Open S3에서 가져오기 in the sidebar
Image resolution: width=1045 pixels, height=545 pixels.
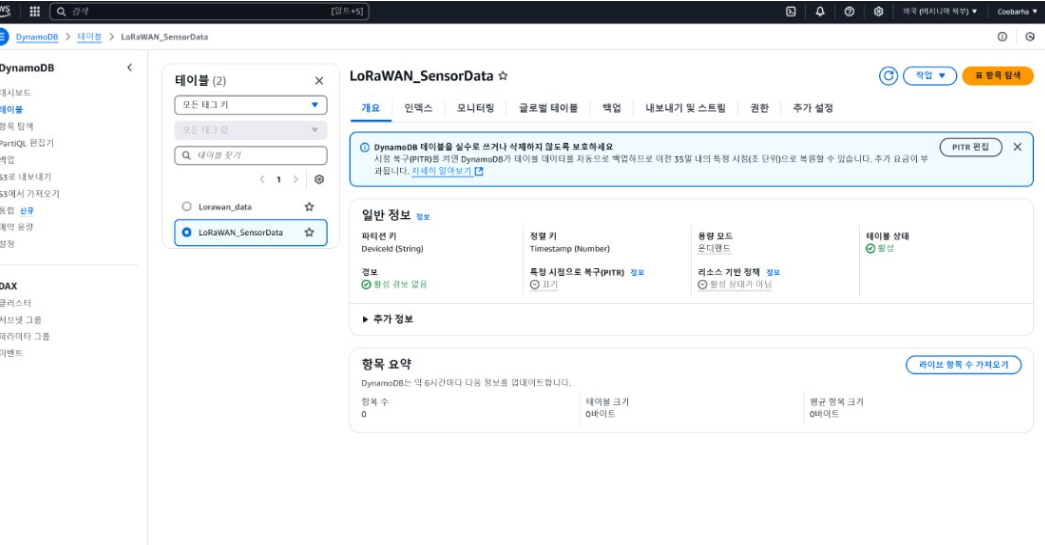pos(29,193)
